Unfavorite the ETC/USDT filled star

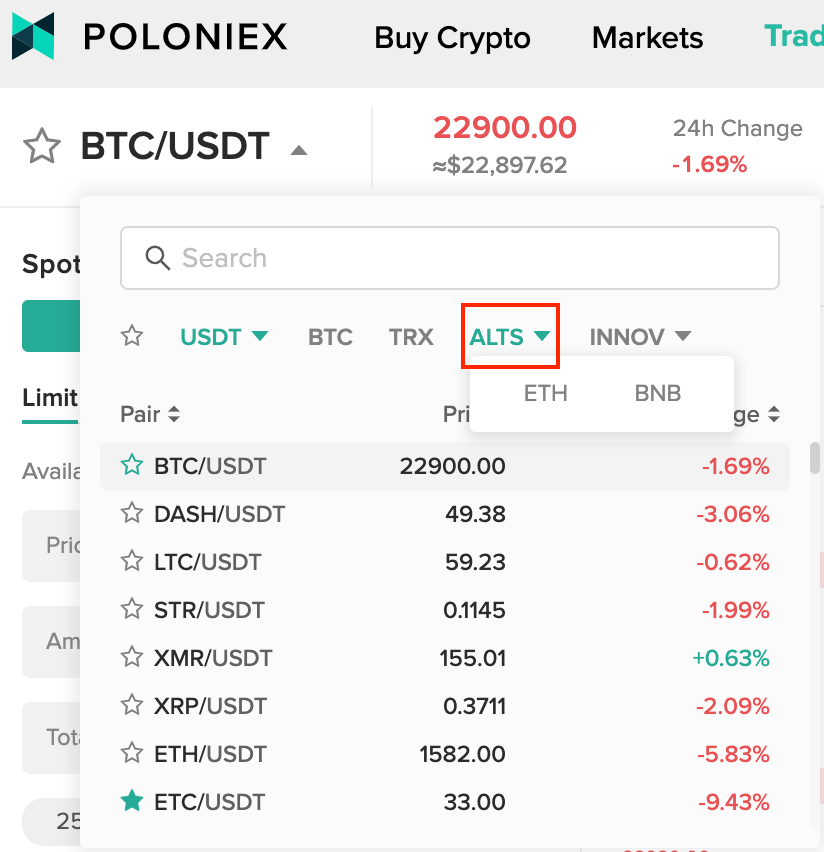coord(132,801)
